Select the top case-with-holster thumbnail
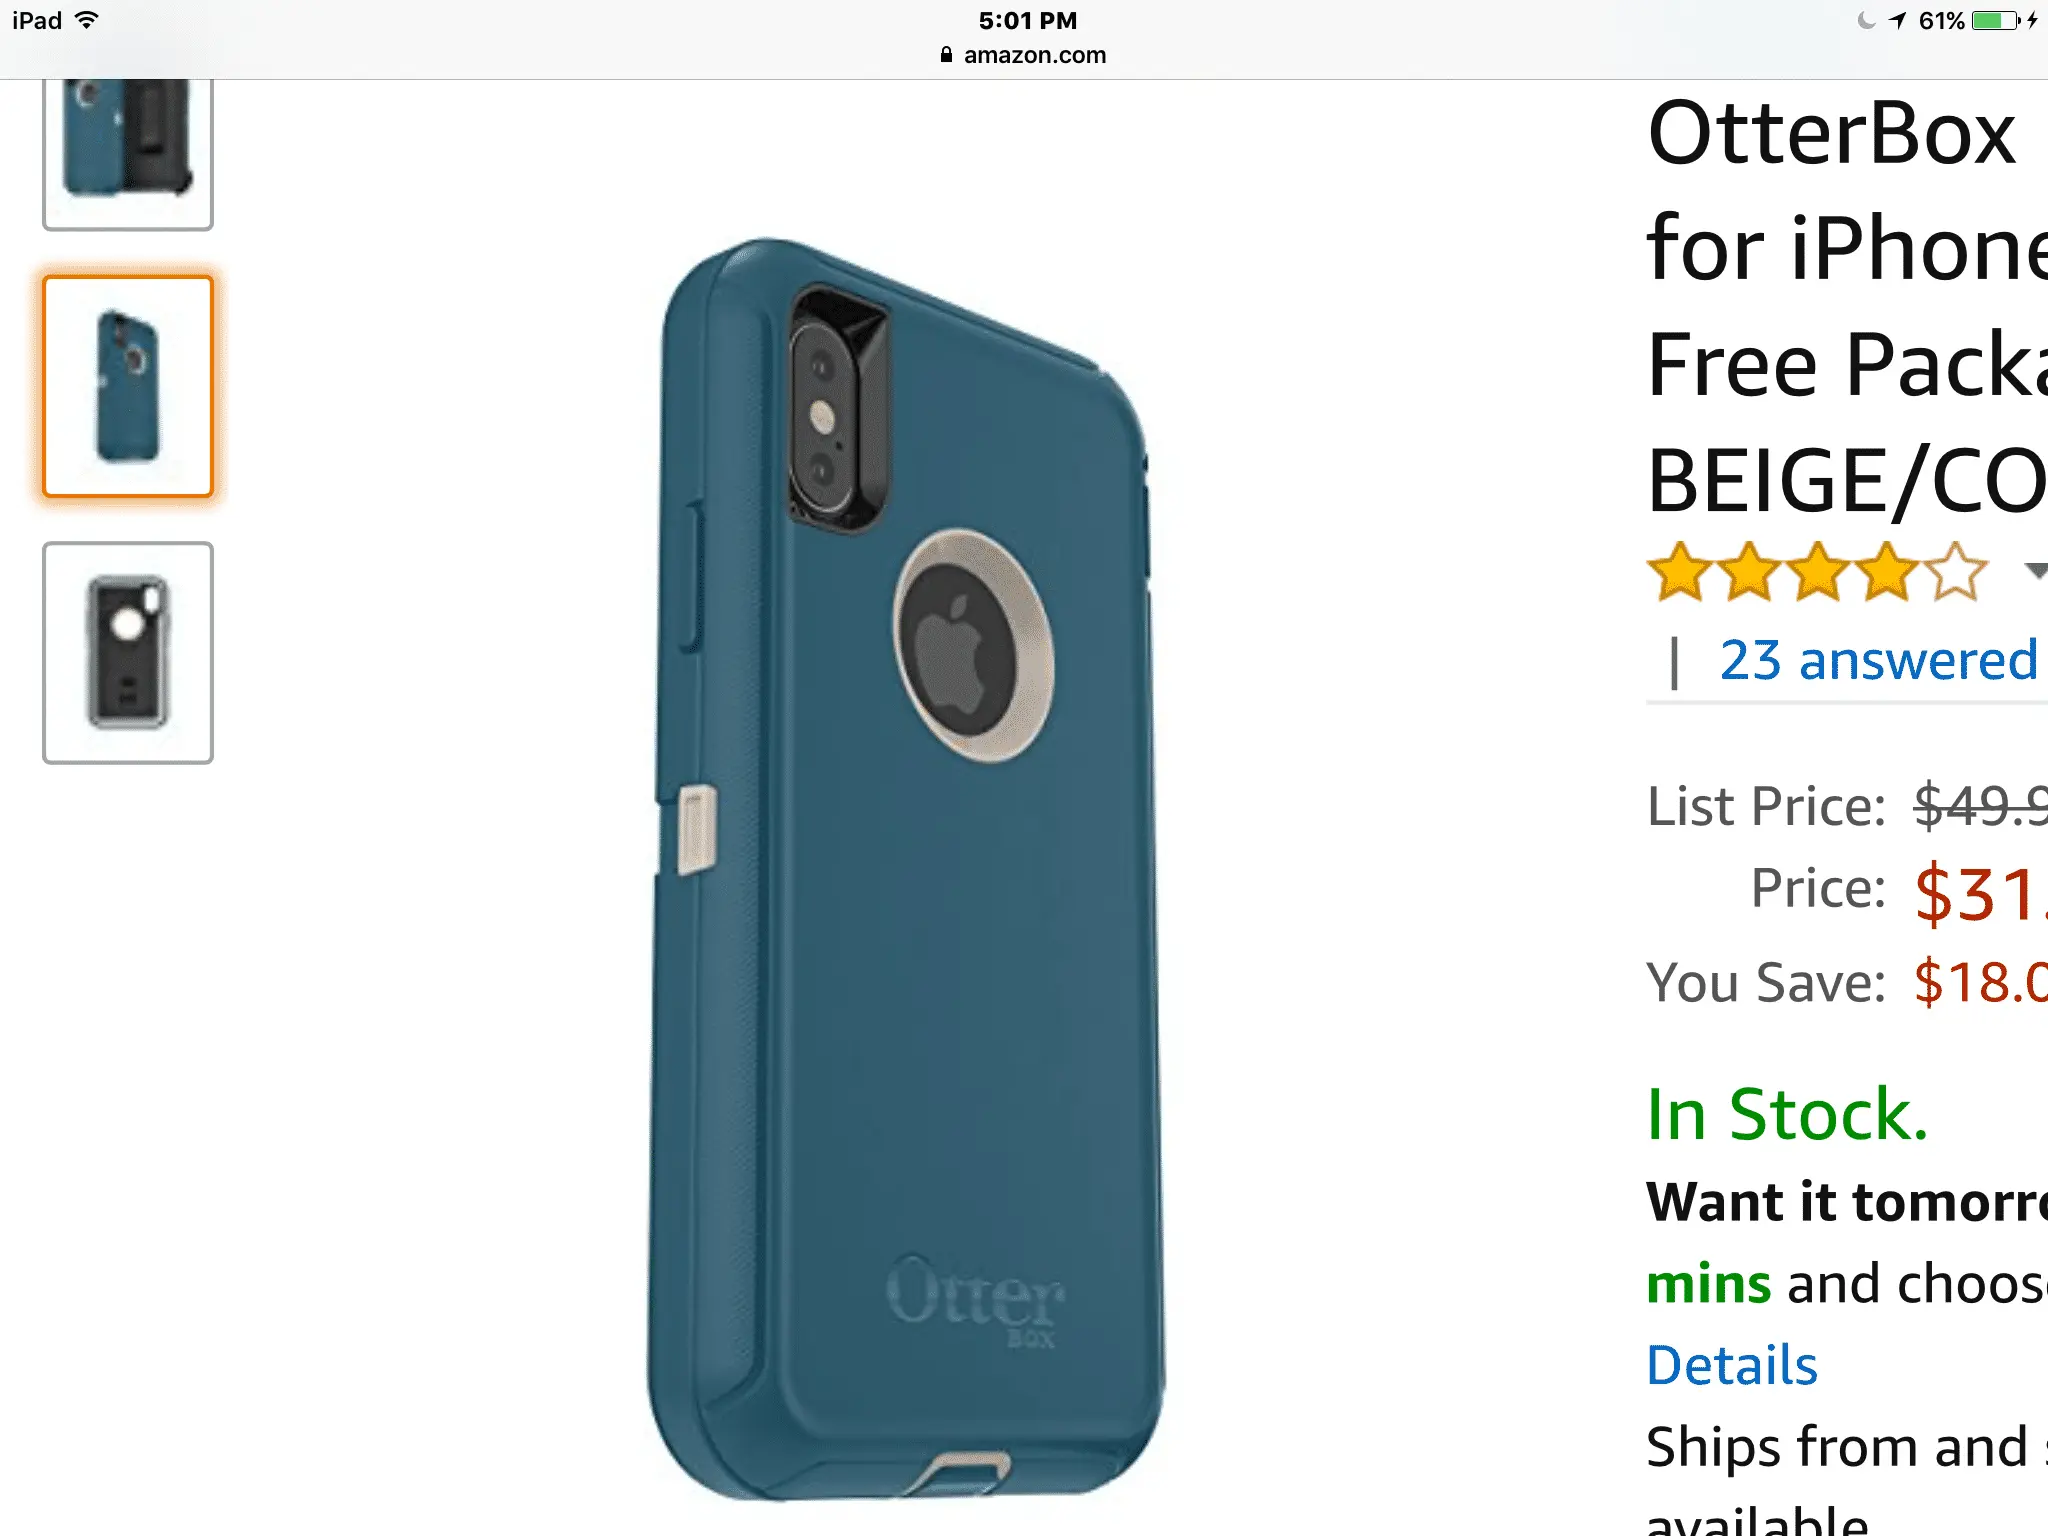The width and height of the screenshot is (2048, 1536). coord(128,154)
